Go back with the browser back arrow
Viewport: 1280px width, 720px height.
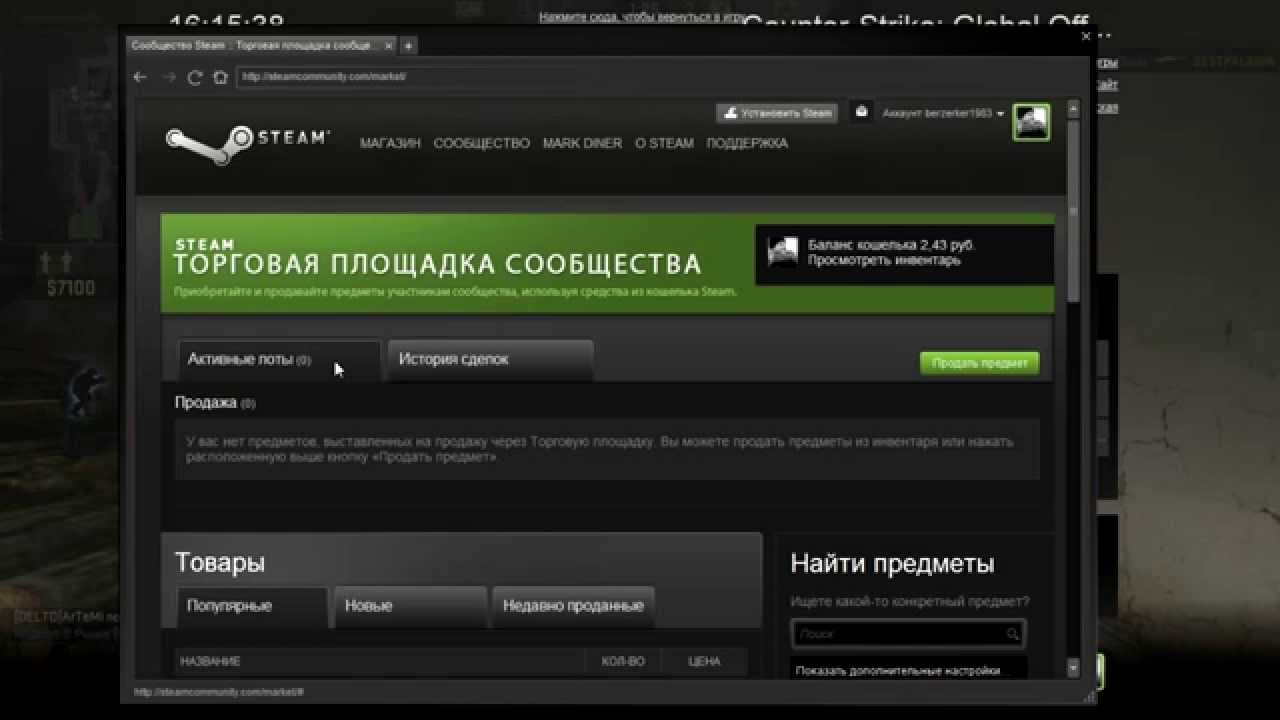(141, 77)
